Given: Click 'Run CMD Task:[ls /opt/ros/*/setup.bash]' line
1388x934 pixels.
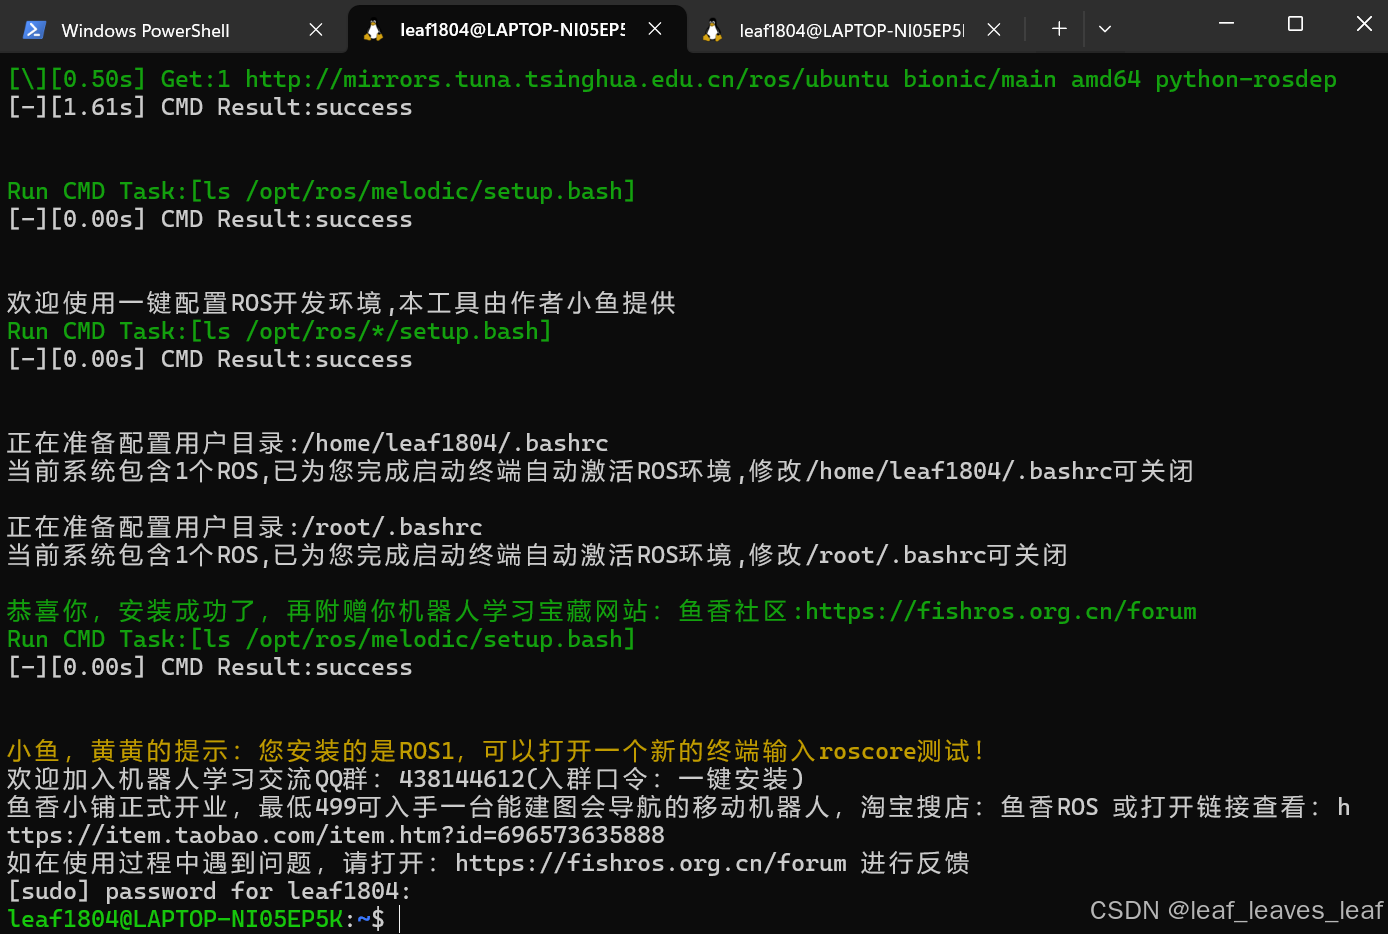Looking at the screenshot, I should point(280,331).
